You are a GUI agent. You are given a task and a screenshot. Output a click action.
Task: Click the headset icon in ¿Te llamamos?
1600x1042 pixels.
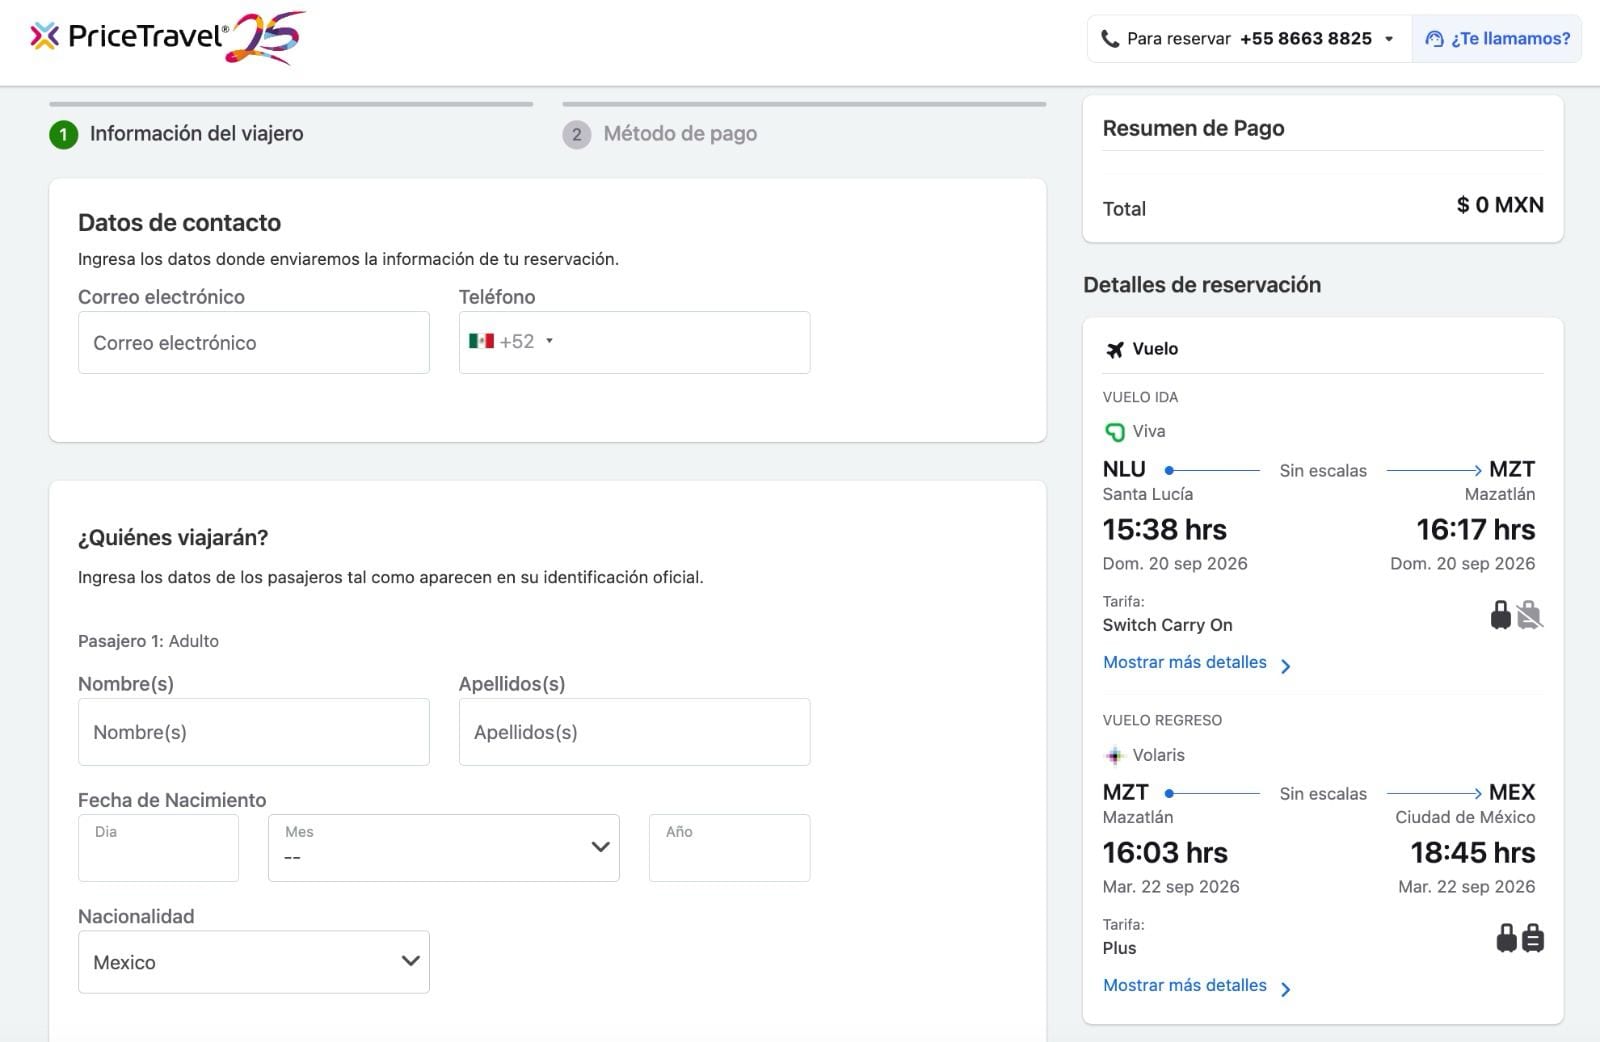(x=1434, y=39)
